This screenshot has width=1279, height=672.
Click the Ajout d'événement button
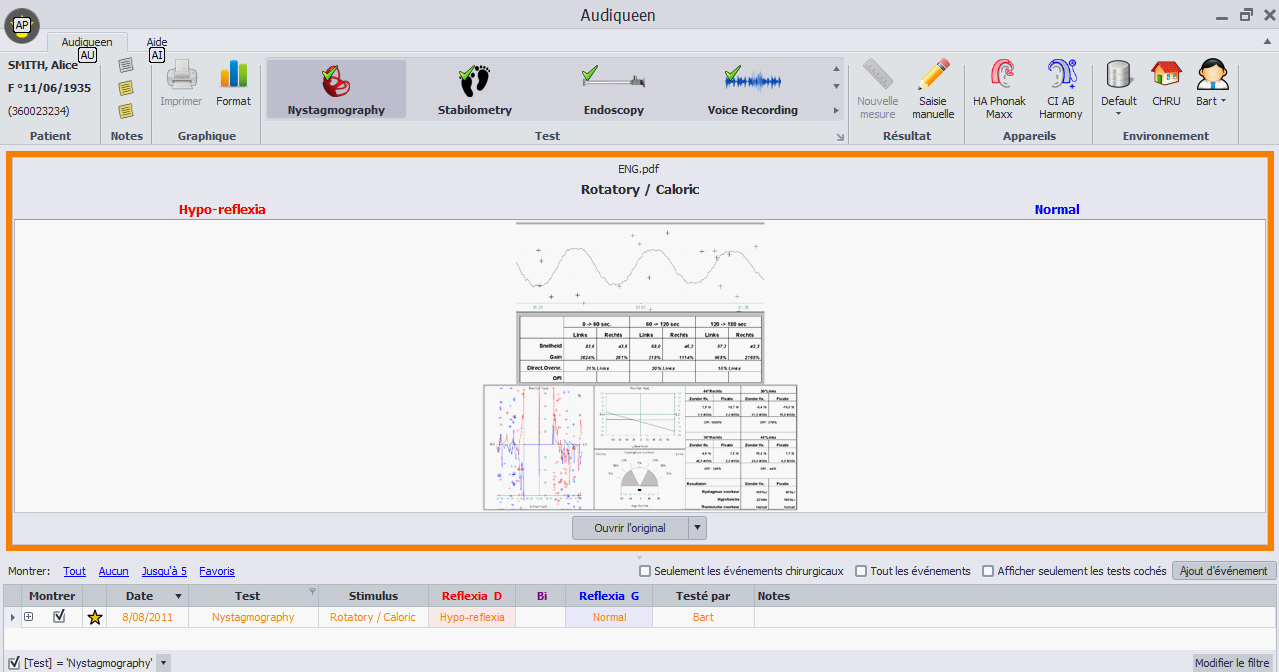(x=1222, y=570)
